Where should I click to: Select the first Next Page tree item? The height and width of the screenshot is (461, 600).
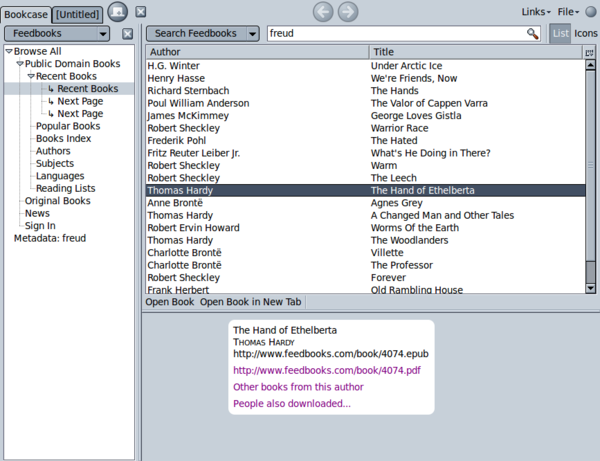click(80, 101)
